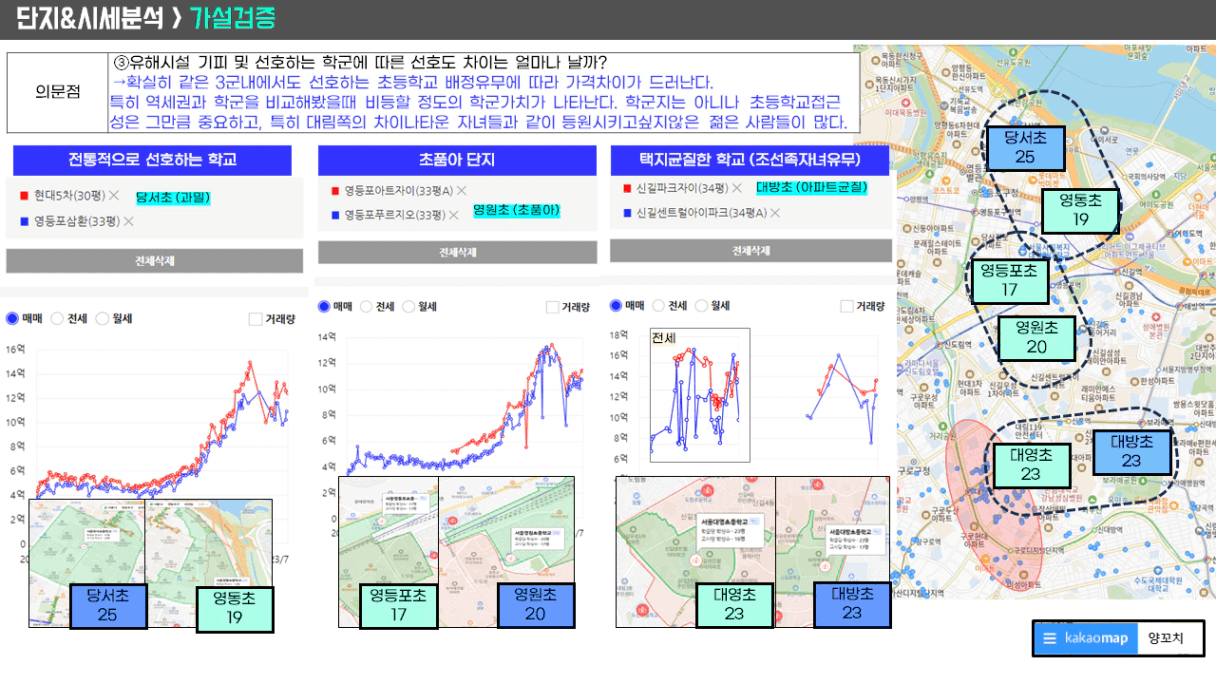Click the 영원초 20 label on the map

pos(1037,338)
